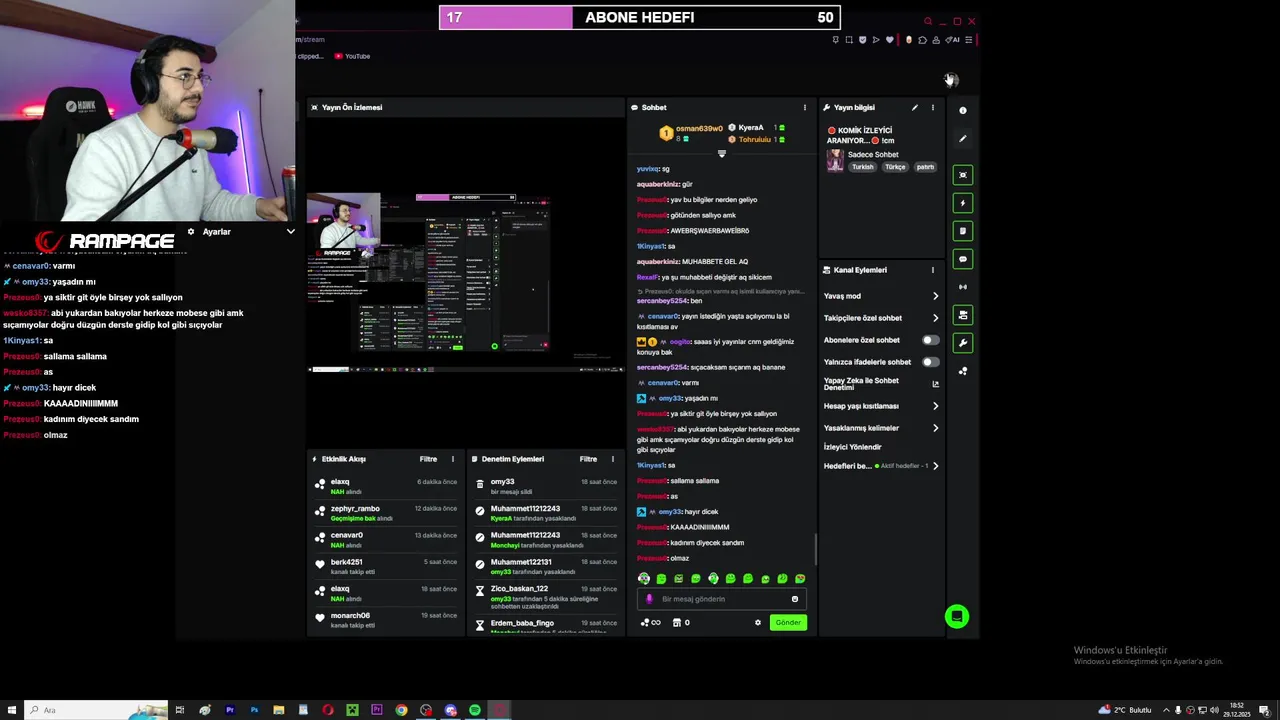Click the broadcast signal sidebar icon

click(x=963, y=287)
